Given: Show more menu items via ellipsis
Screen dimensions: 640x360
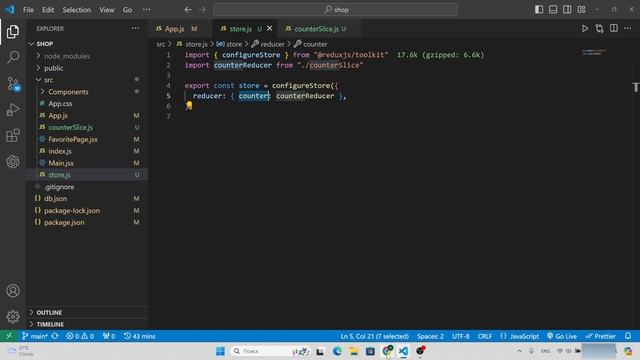Looking at the screenshot, I should click(147, 9).
